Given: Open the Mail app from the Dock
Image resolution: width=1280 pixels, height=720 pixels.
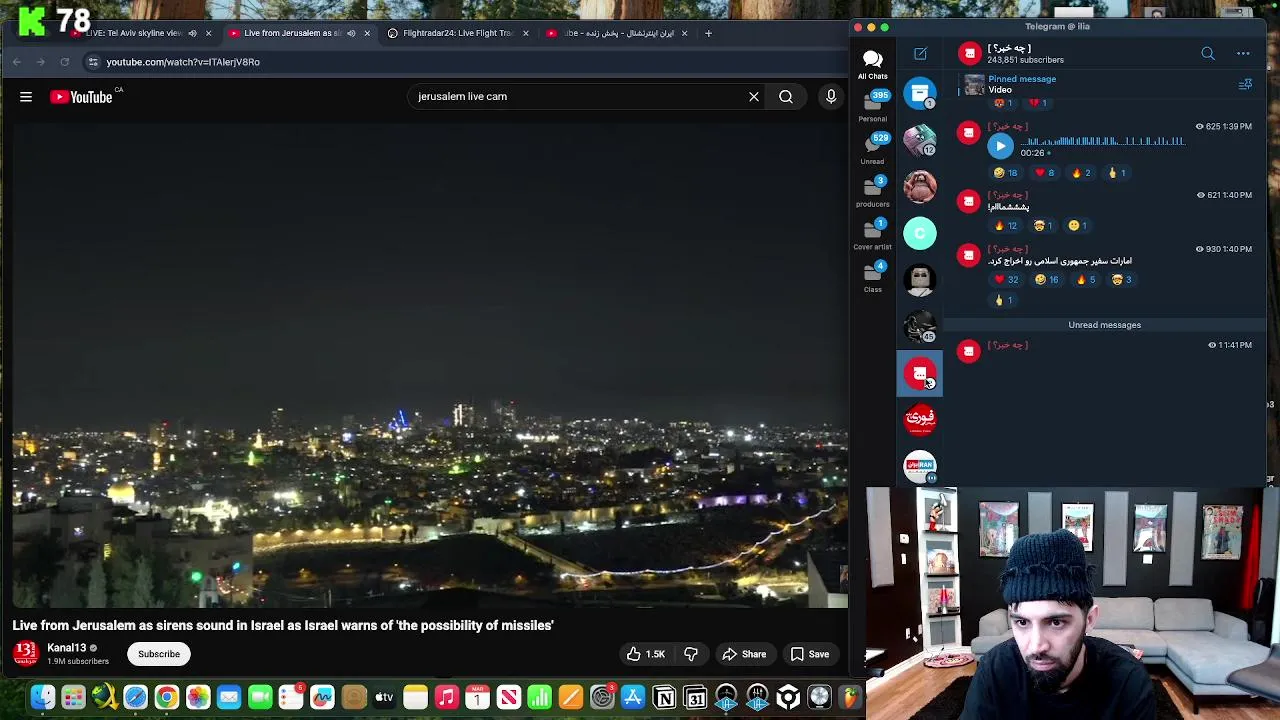Looking at the screenshot, I should coord(229,697).
